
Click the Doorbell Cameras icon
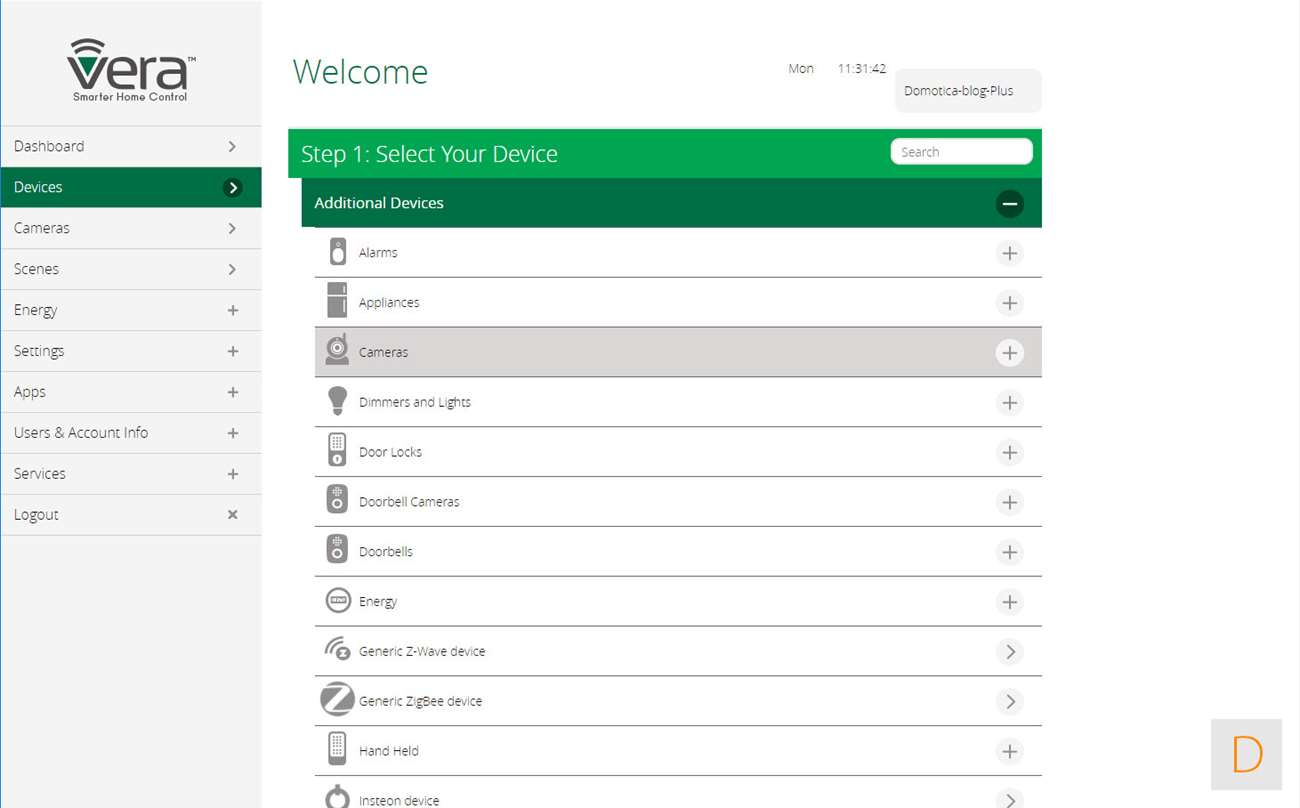coord(337,500)
